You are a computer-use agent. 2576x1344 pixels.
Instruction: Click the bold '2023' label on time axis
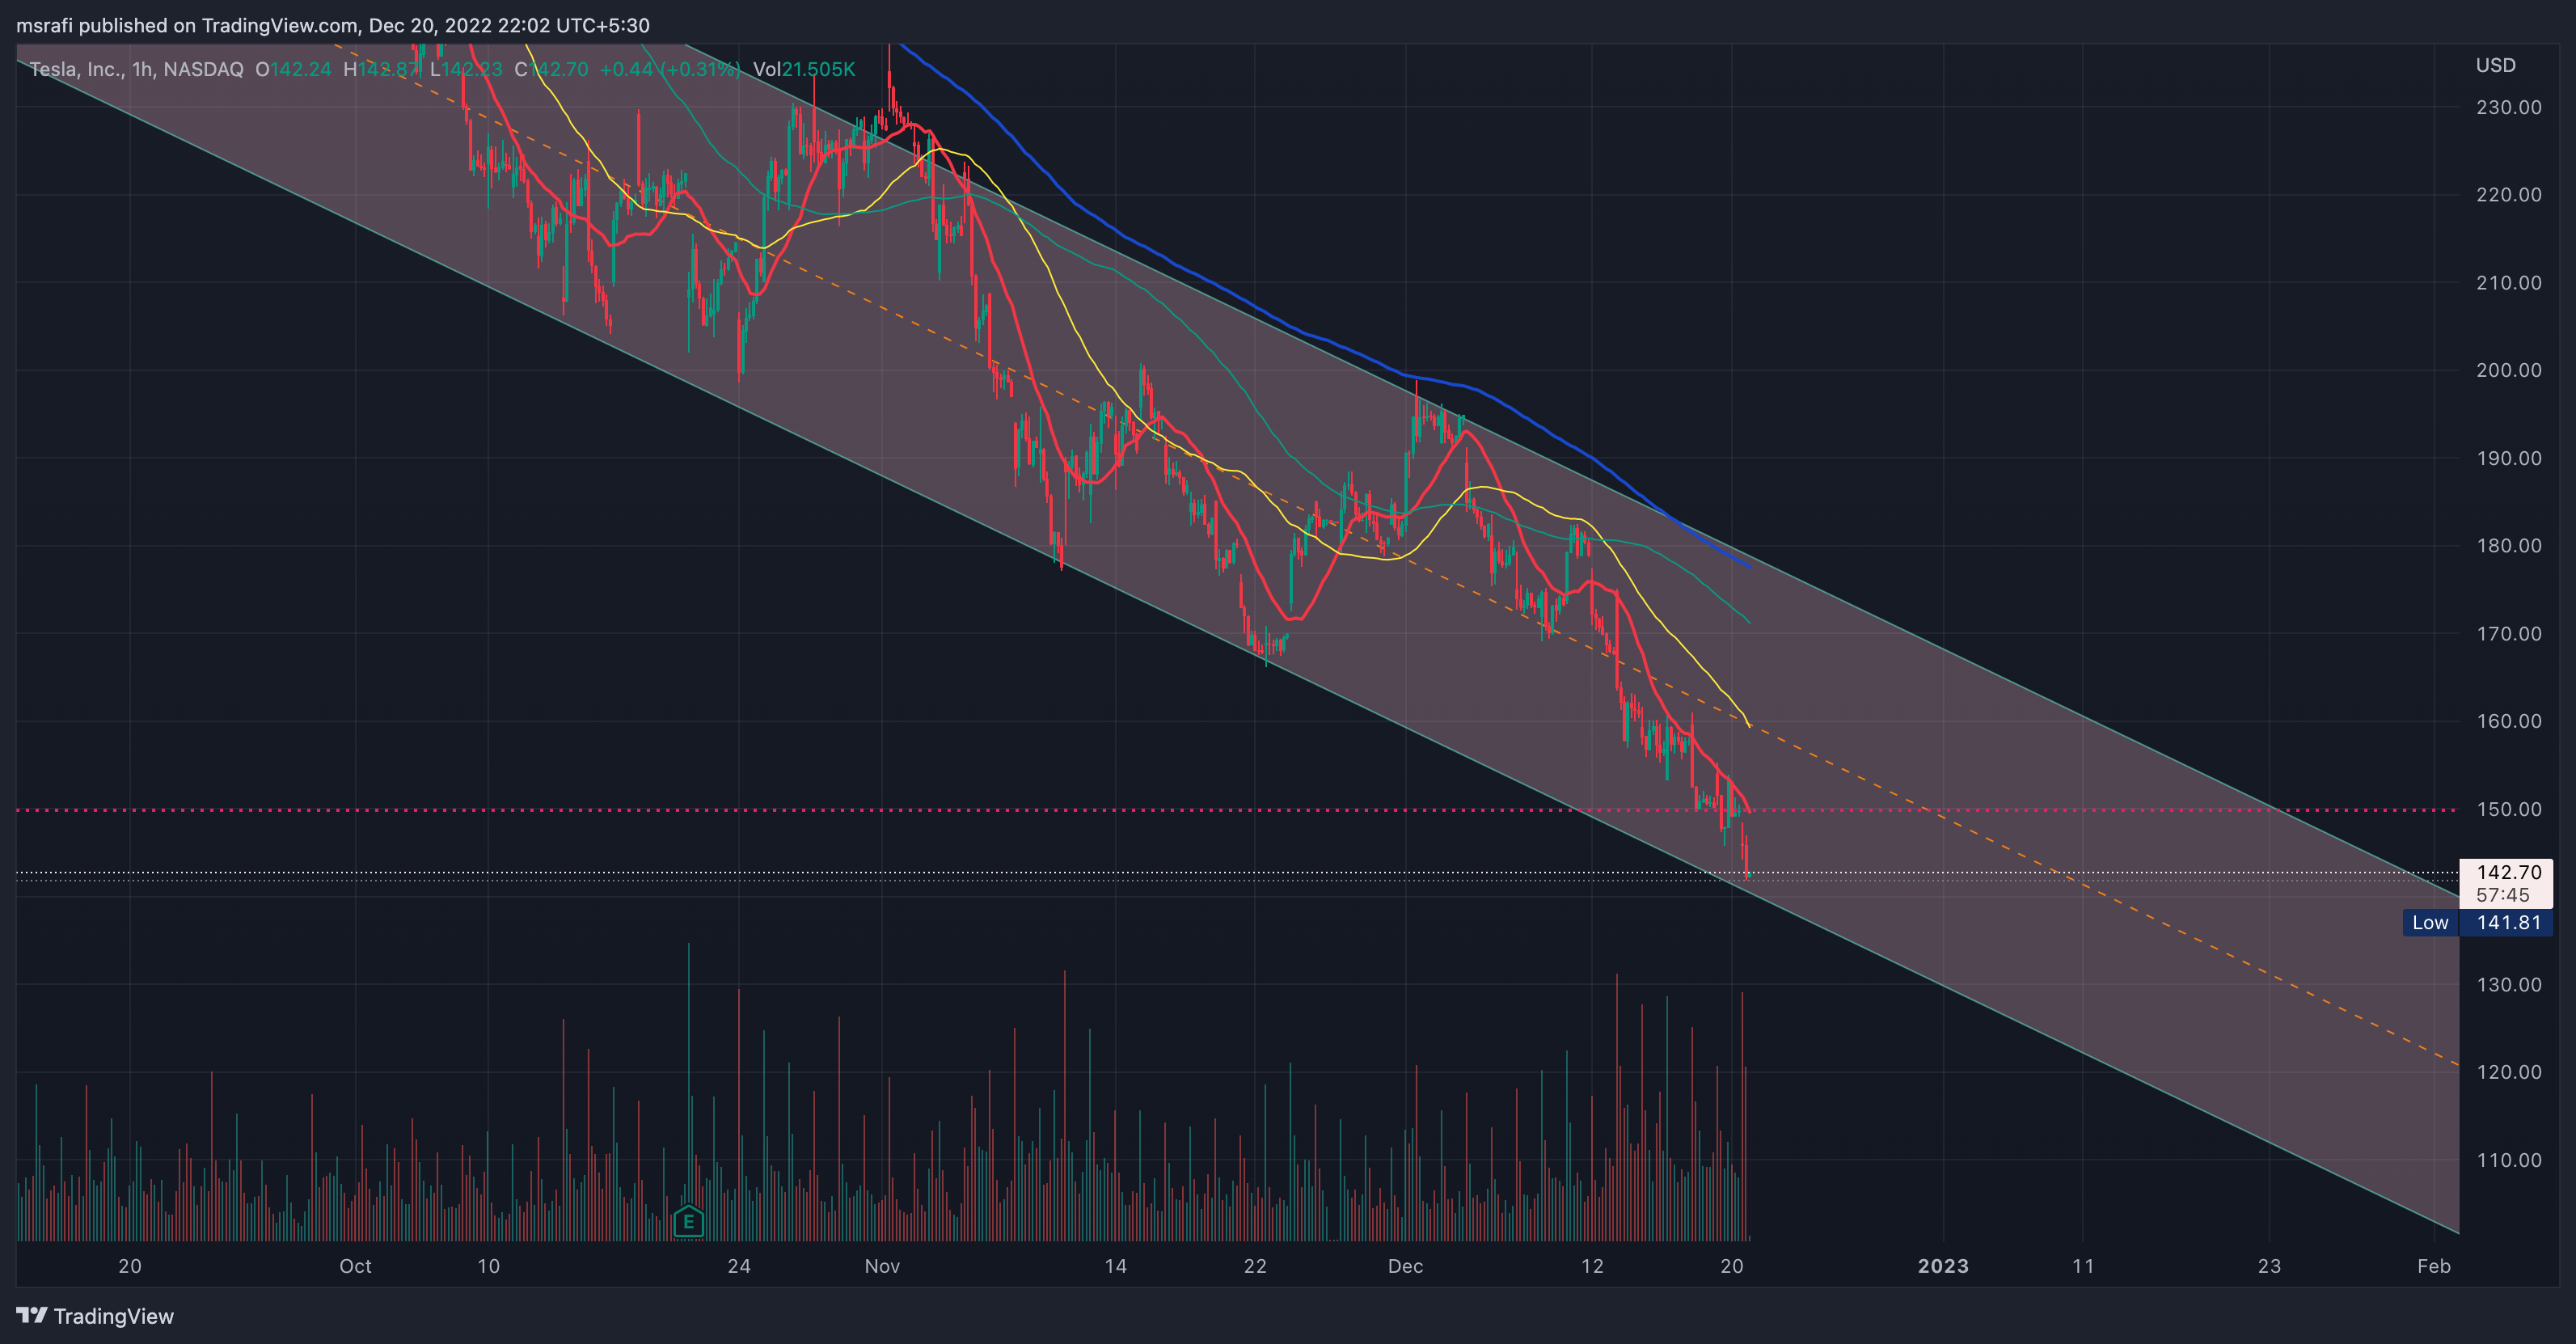pyautogui.click(x=1943, y=1266)
